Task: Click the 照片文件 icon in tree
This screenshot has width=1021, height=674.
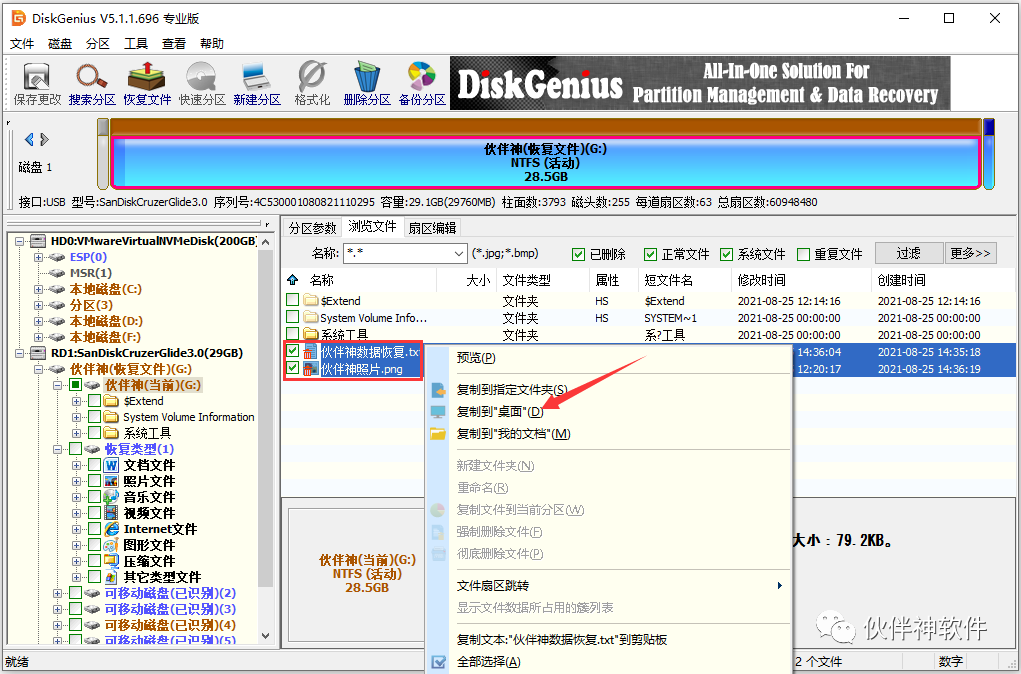Action: pos(111,481)
